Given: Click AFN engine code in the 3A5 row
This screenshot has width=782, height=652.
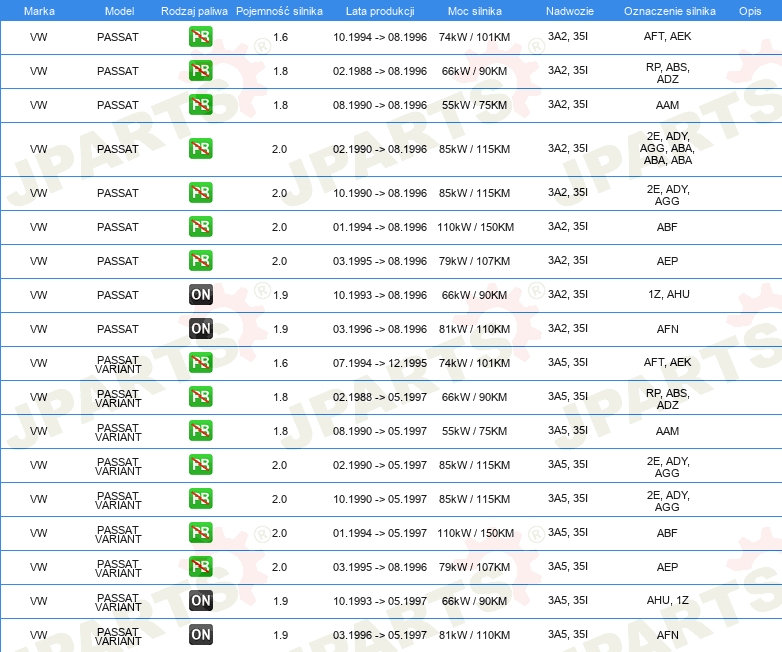Looking at the screenshot, I should coord(667,635).
